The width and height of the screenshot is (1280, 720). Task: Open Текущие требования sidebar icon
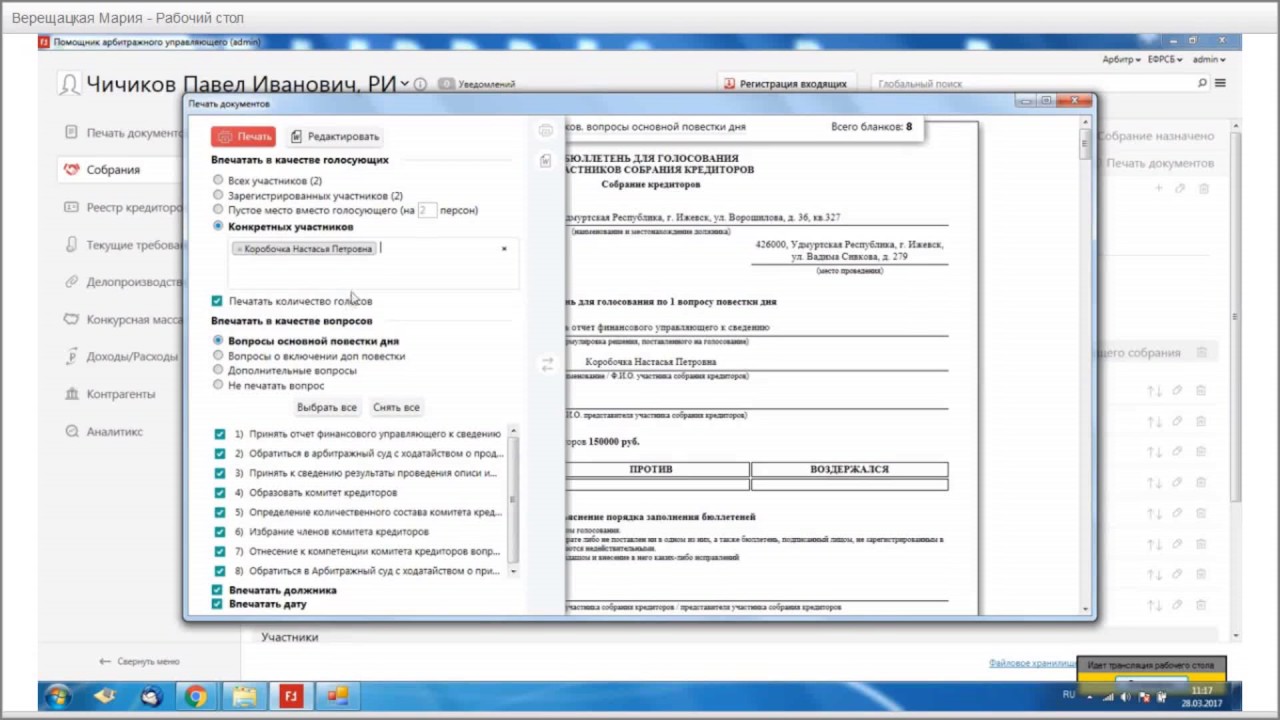(x=70, y=244)
